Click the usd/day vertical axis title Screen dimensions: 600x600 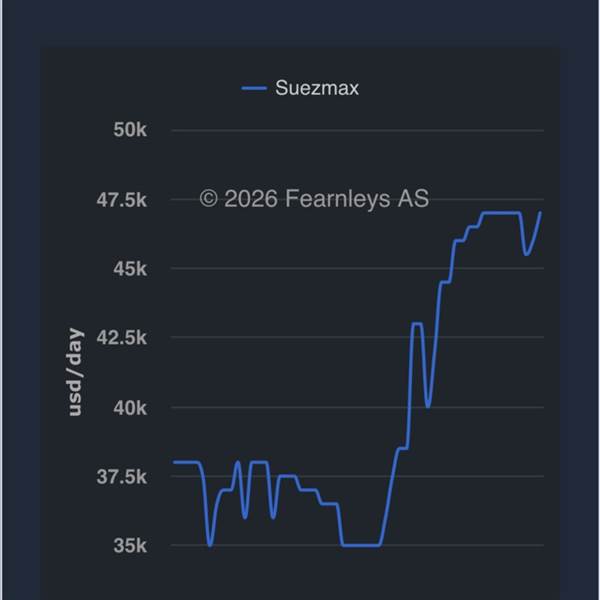76,372
